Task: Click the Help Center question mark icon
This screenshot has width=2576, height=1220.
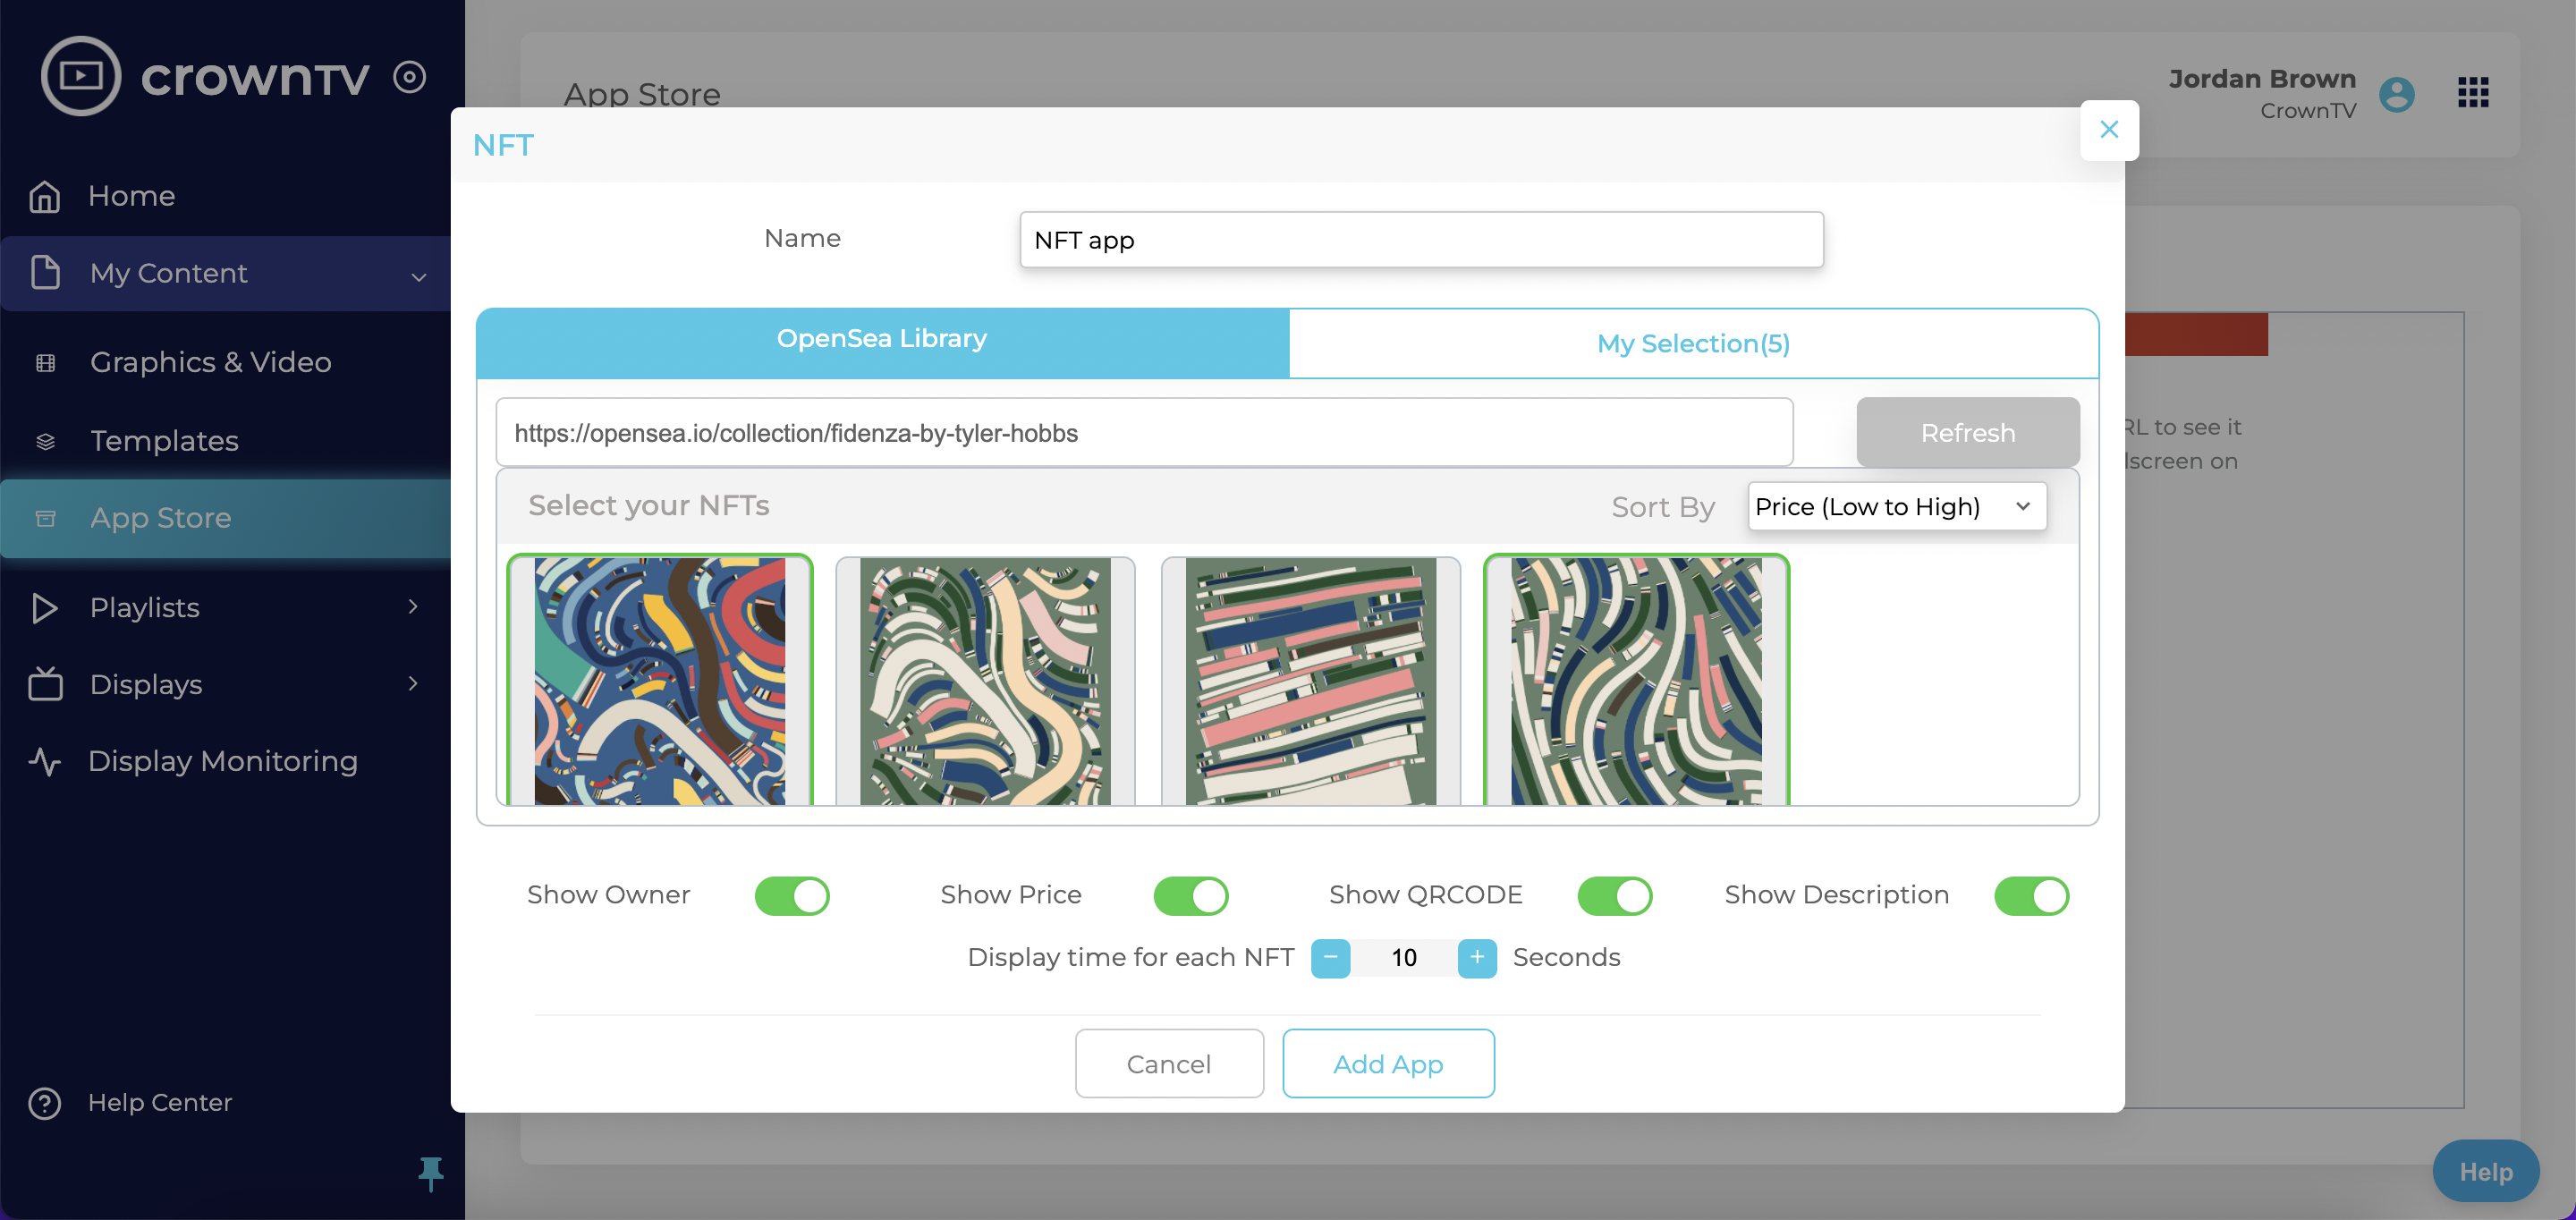Action: tap(45, 1103)
